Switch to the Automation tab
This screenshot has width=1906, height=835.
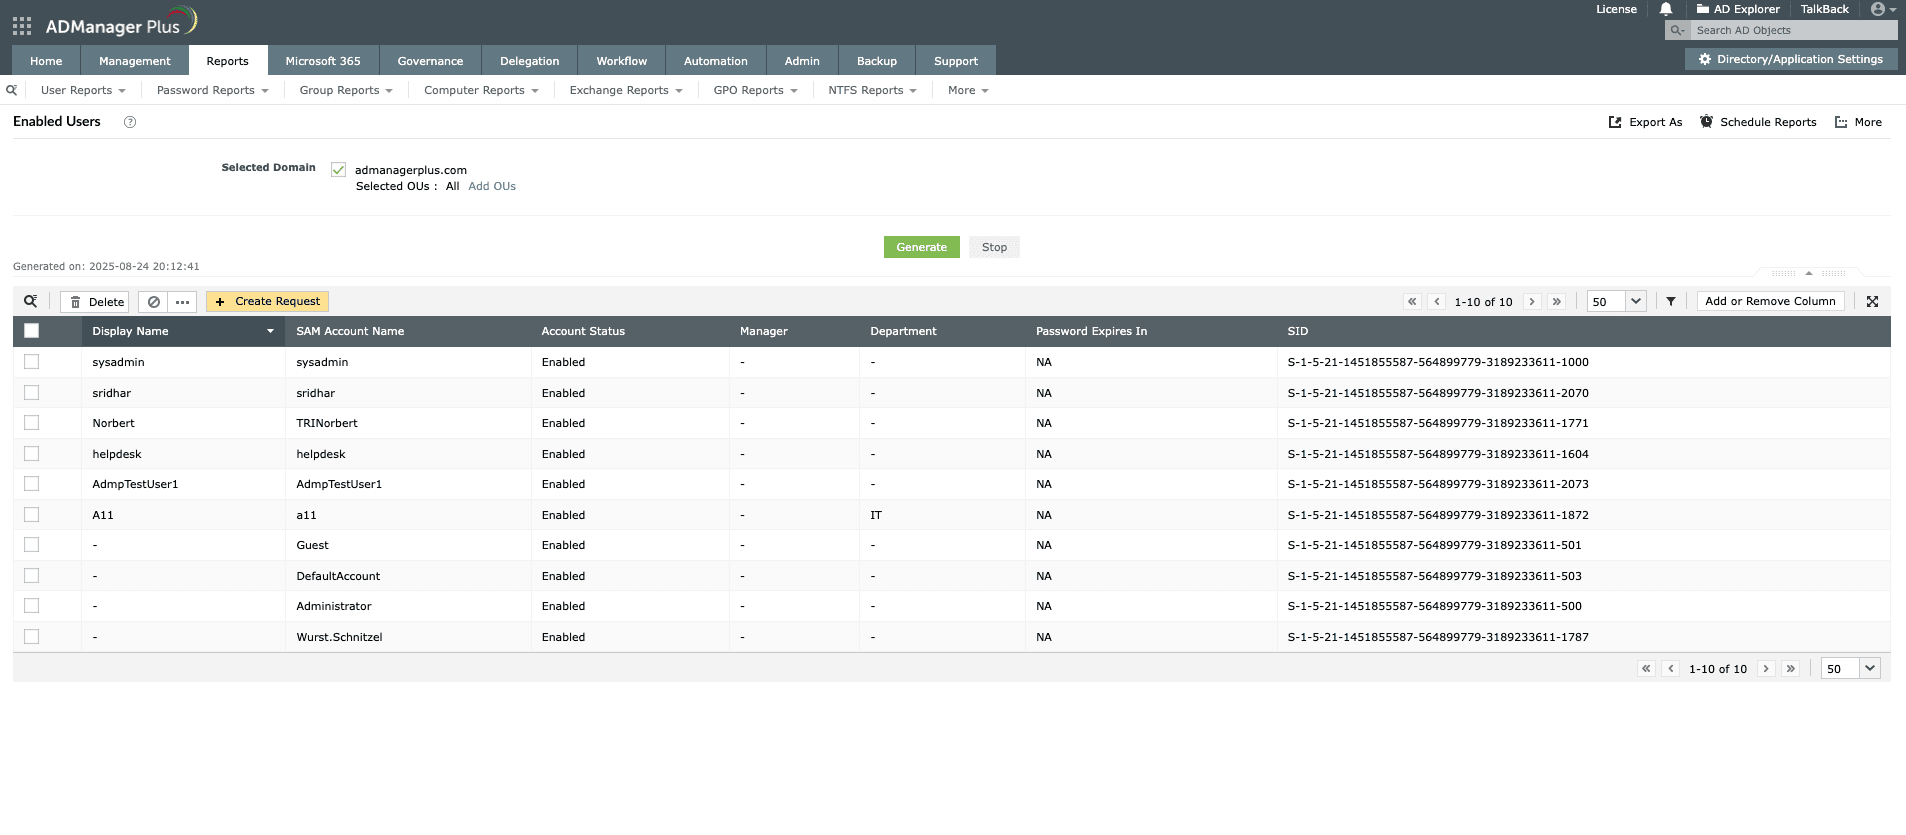point(716,60)
